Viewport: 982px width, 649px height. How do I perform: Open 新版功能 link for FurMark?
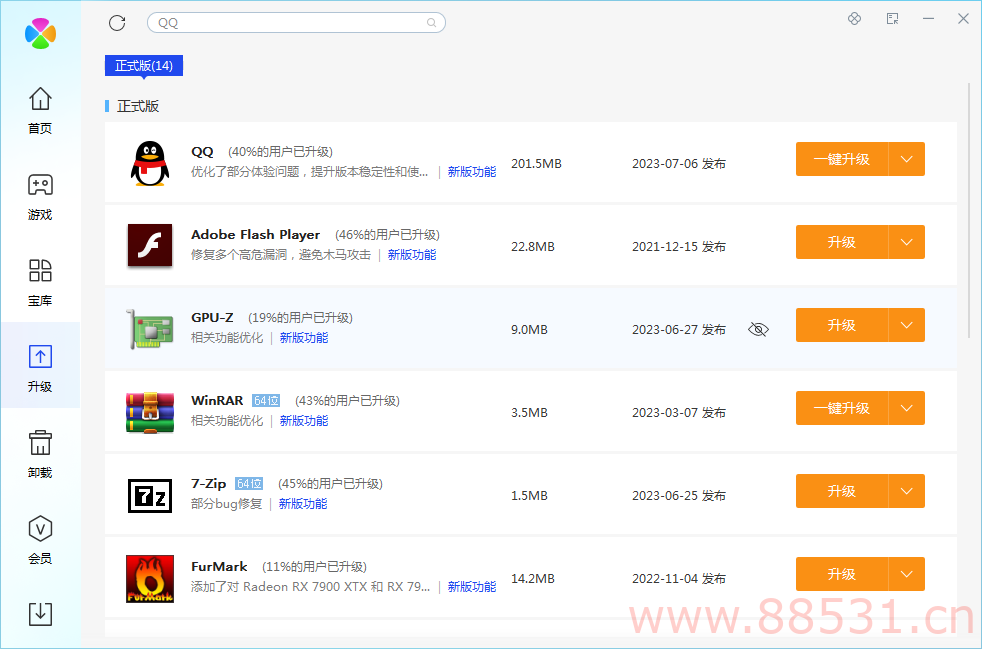(472, 587)
